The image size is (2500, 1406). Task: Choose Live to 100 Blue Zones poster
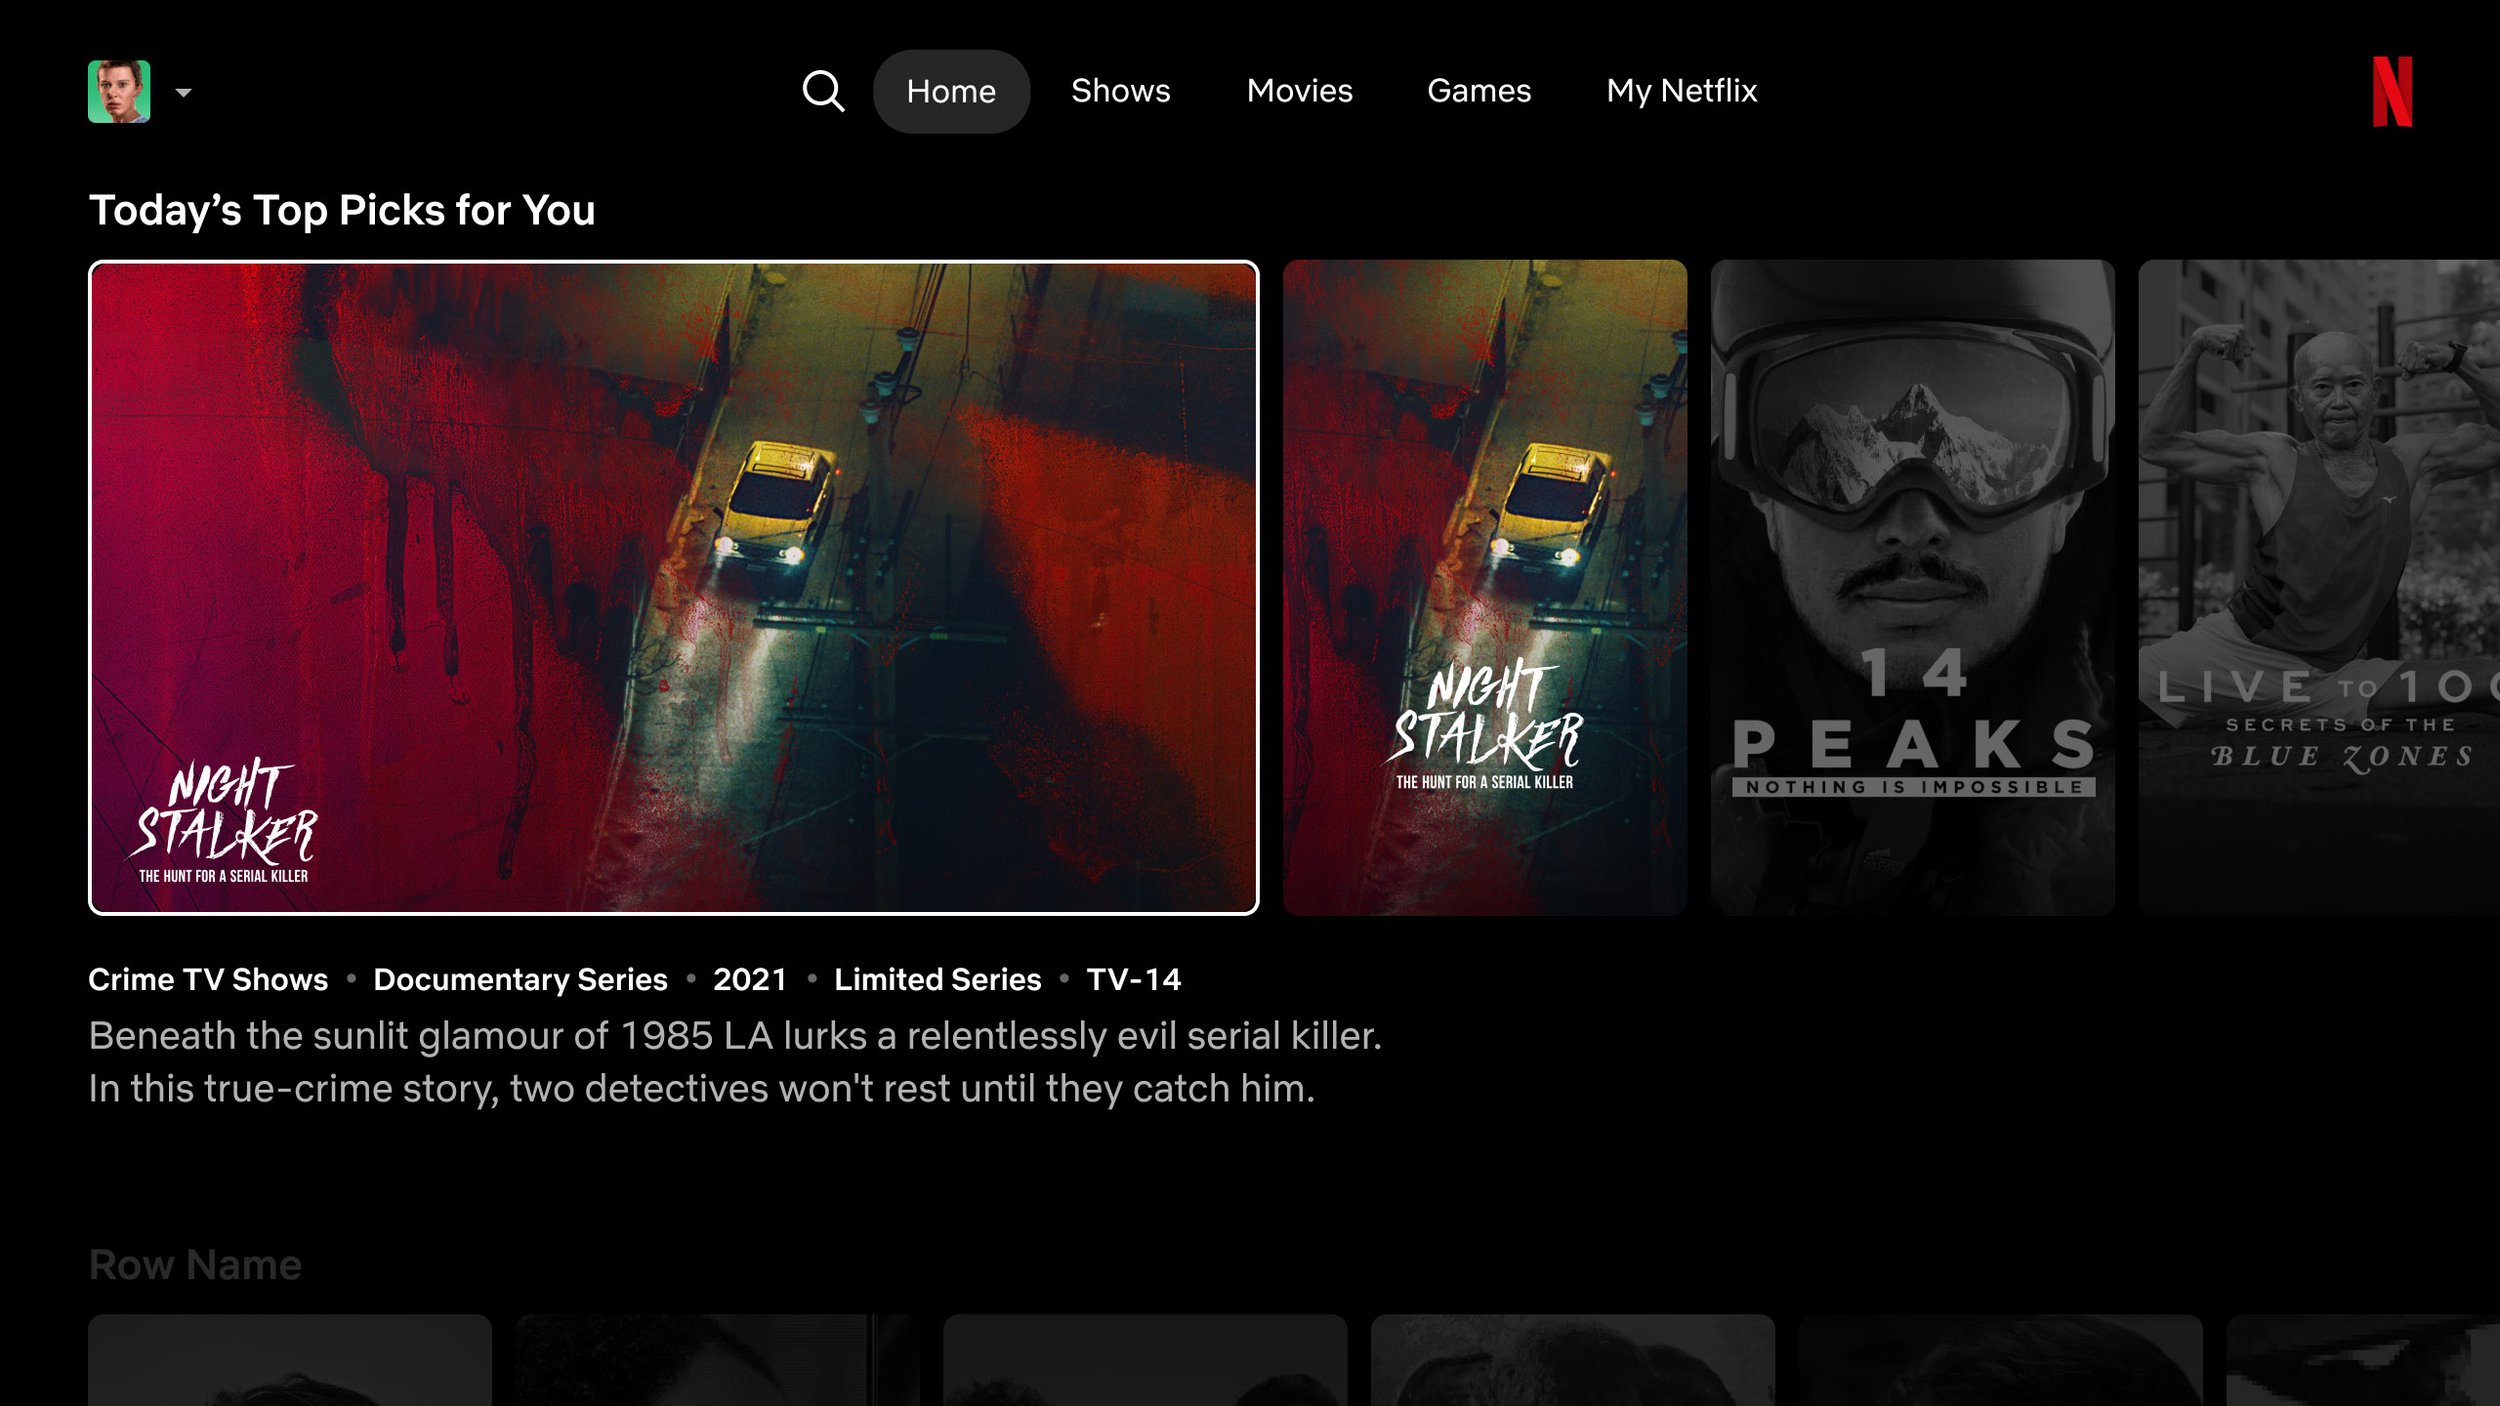pos(2318,587)
